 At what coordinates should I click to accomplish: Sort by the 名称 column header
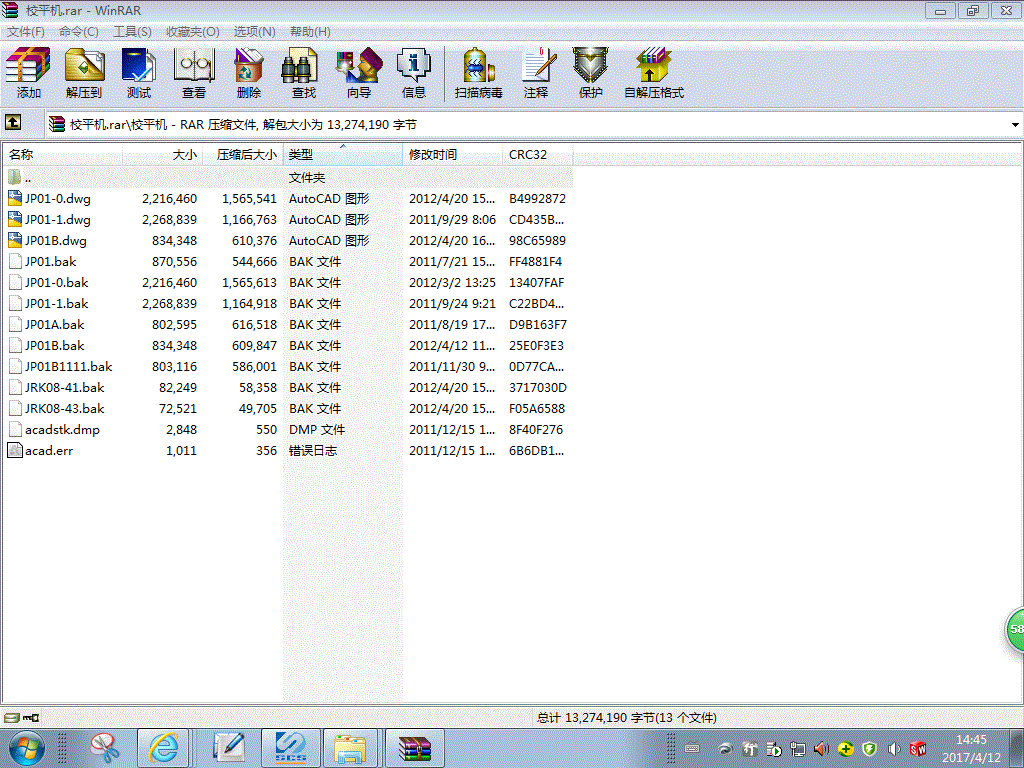tap(63, 155)
